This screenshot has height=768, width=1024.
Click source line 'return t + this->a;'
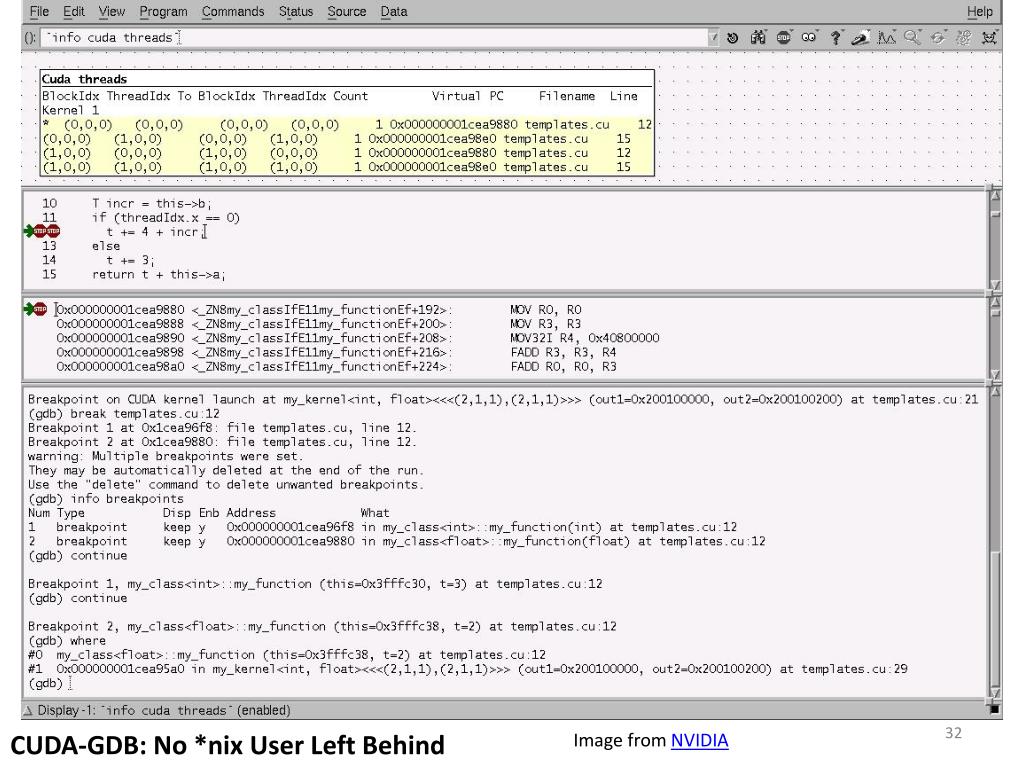159,275
